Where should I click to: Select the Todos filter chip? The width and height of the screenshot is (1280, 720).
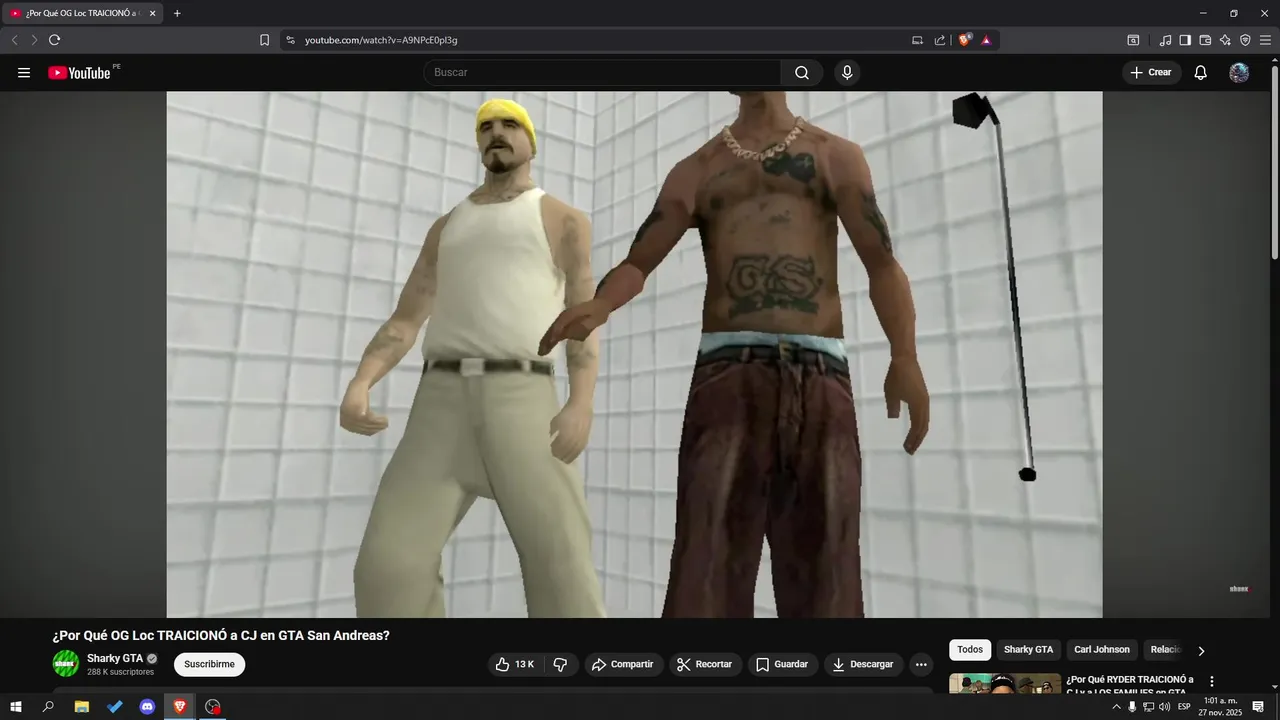[970, 650]
